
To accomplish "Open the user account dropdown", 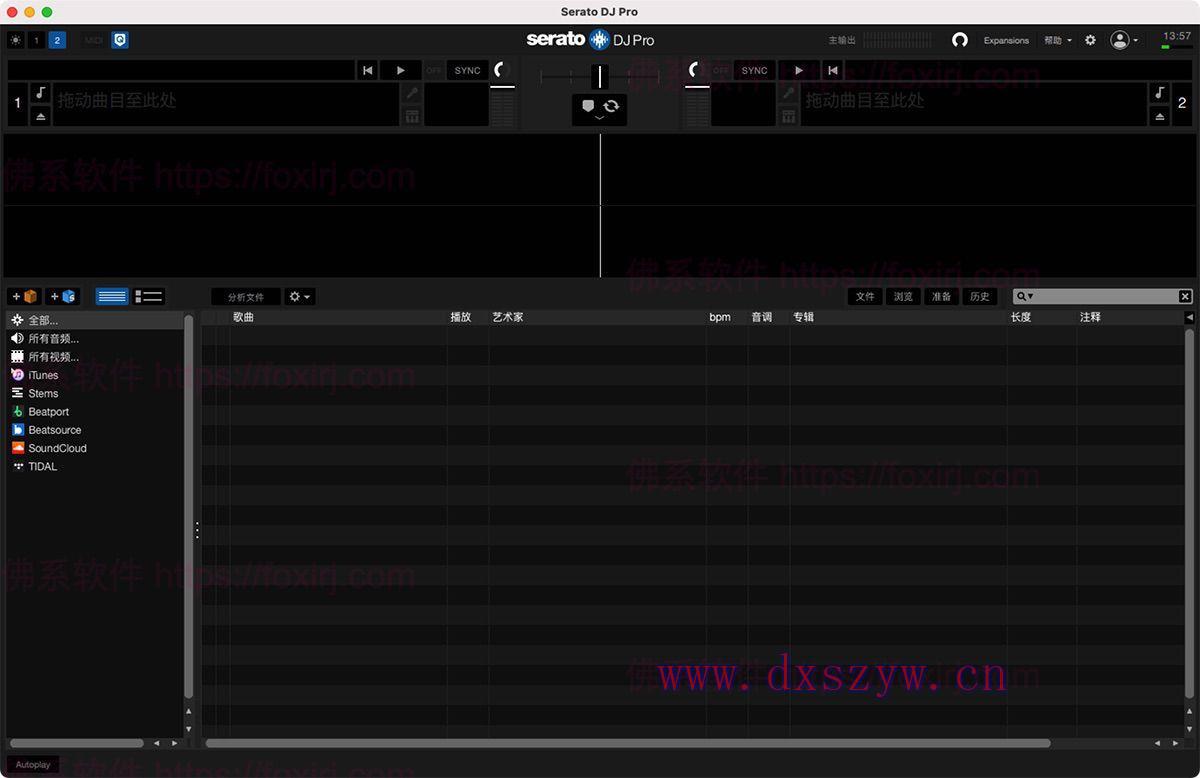I will pyautogui.click(x=1124, y=40).
